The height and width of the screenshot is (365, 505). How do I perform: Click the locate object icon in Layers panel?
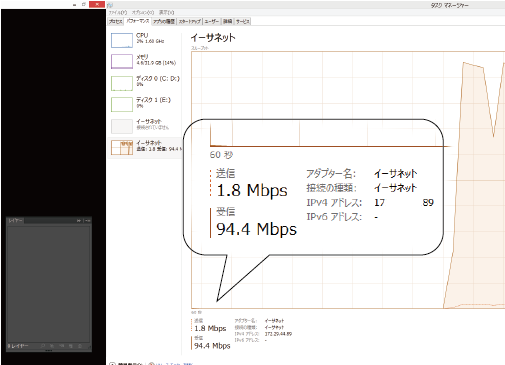(43, 346)
